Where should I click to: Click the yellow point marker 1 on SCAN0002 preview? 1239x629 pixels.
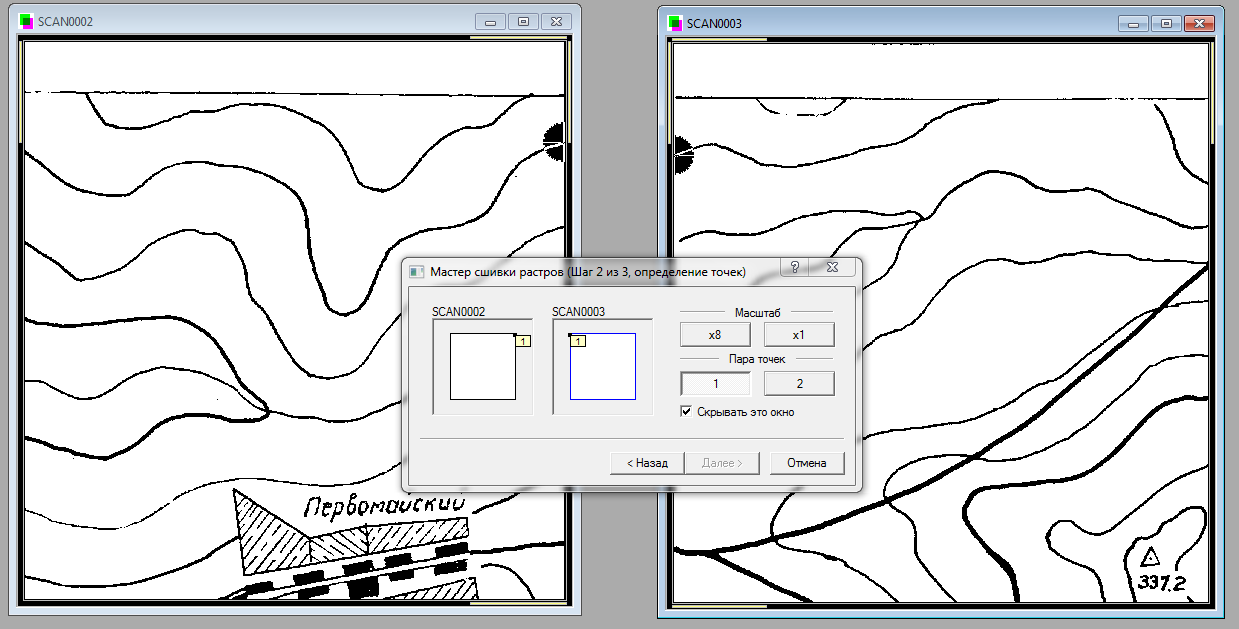[x=525, y=342]
